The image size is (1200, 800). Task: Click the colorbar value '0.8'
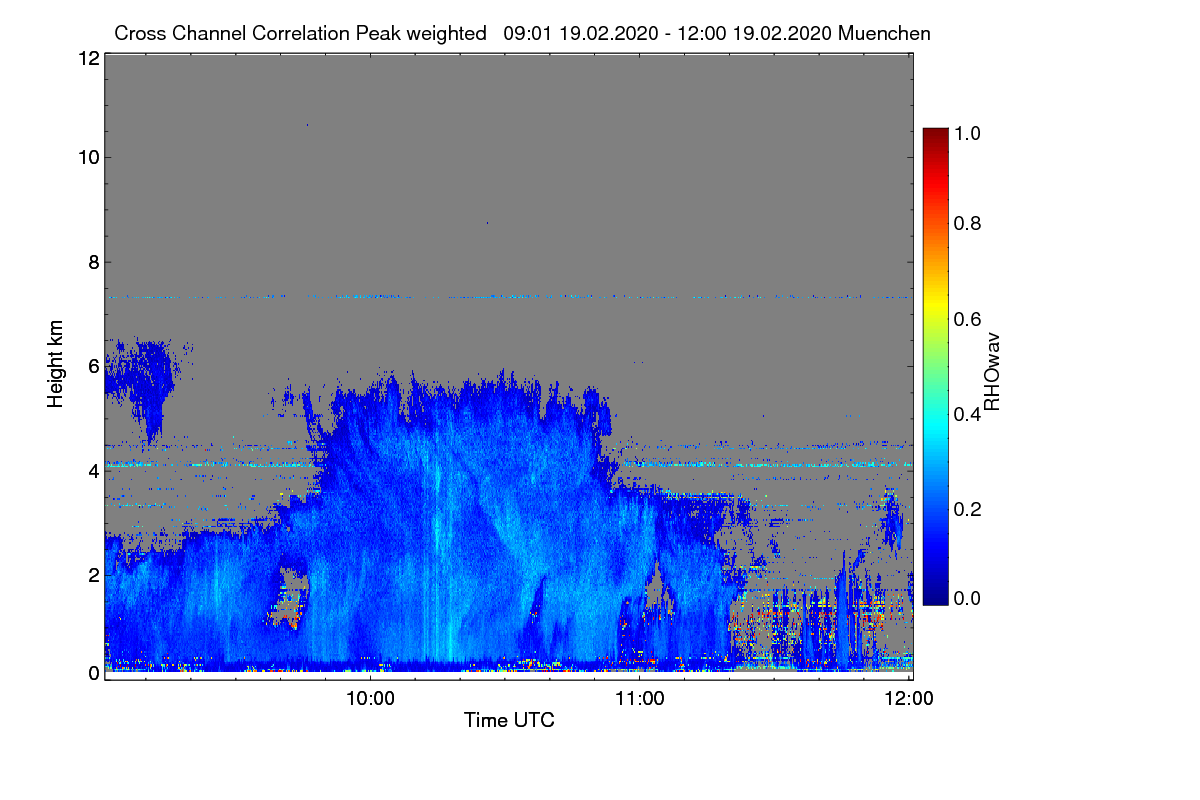pos(968,223)
